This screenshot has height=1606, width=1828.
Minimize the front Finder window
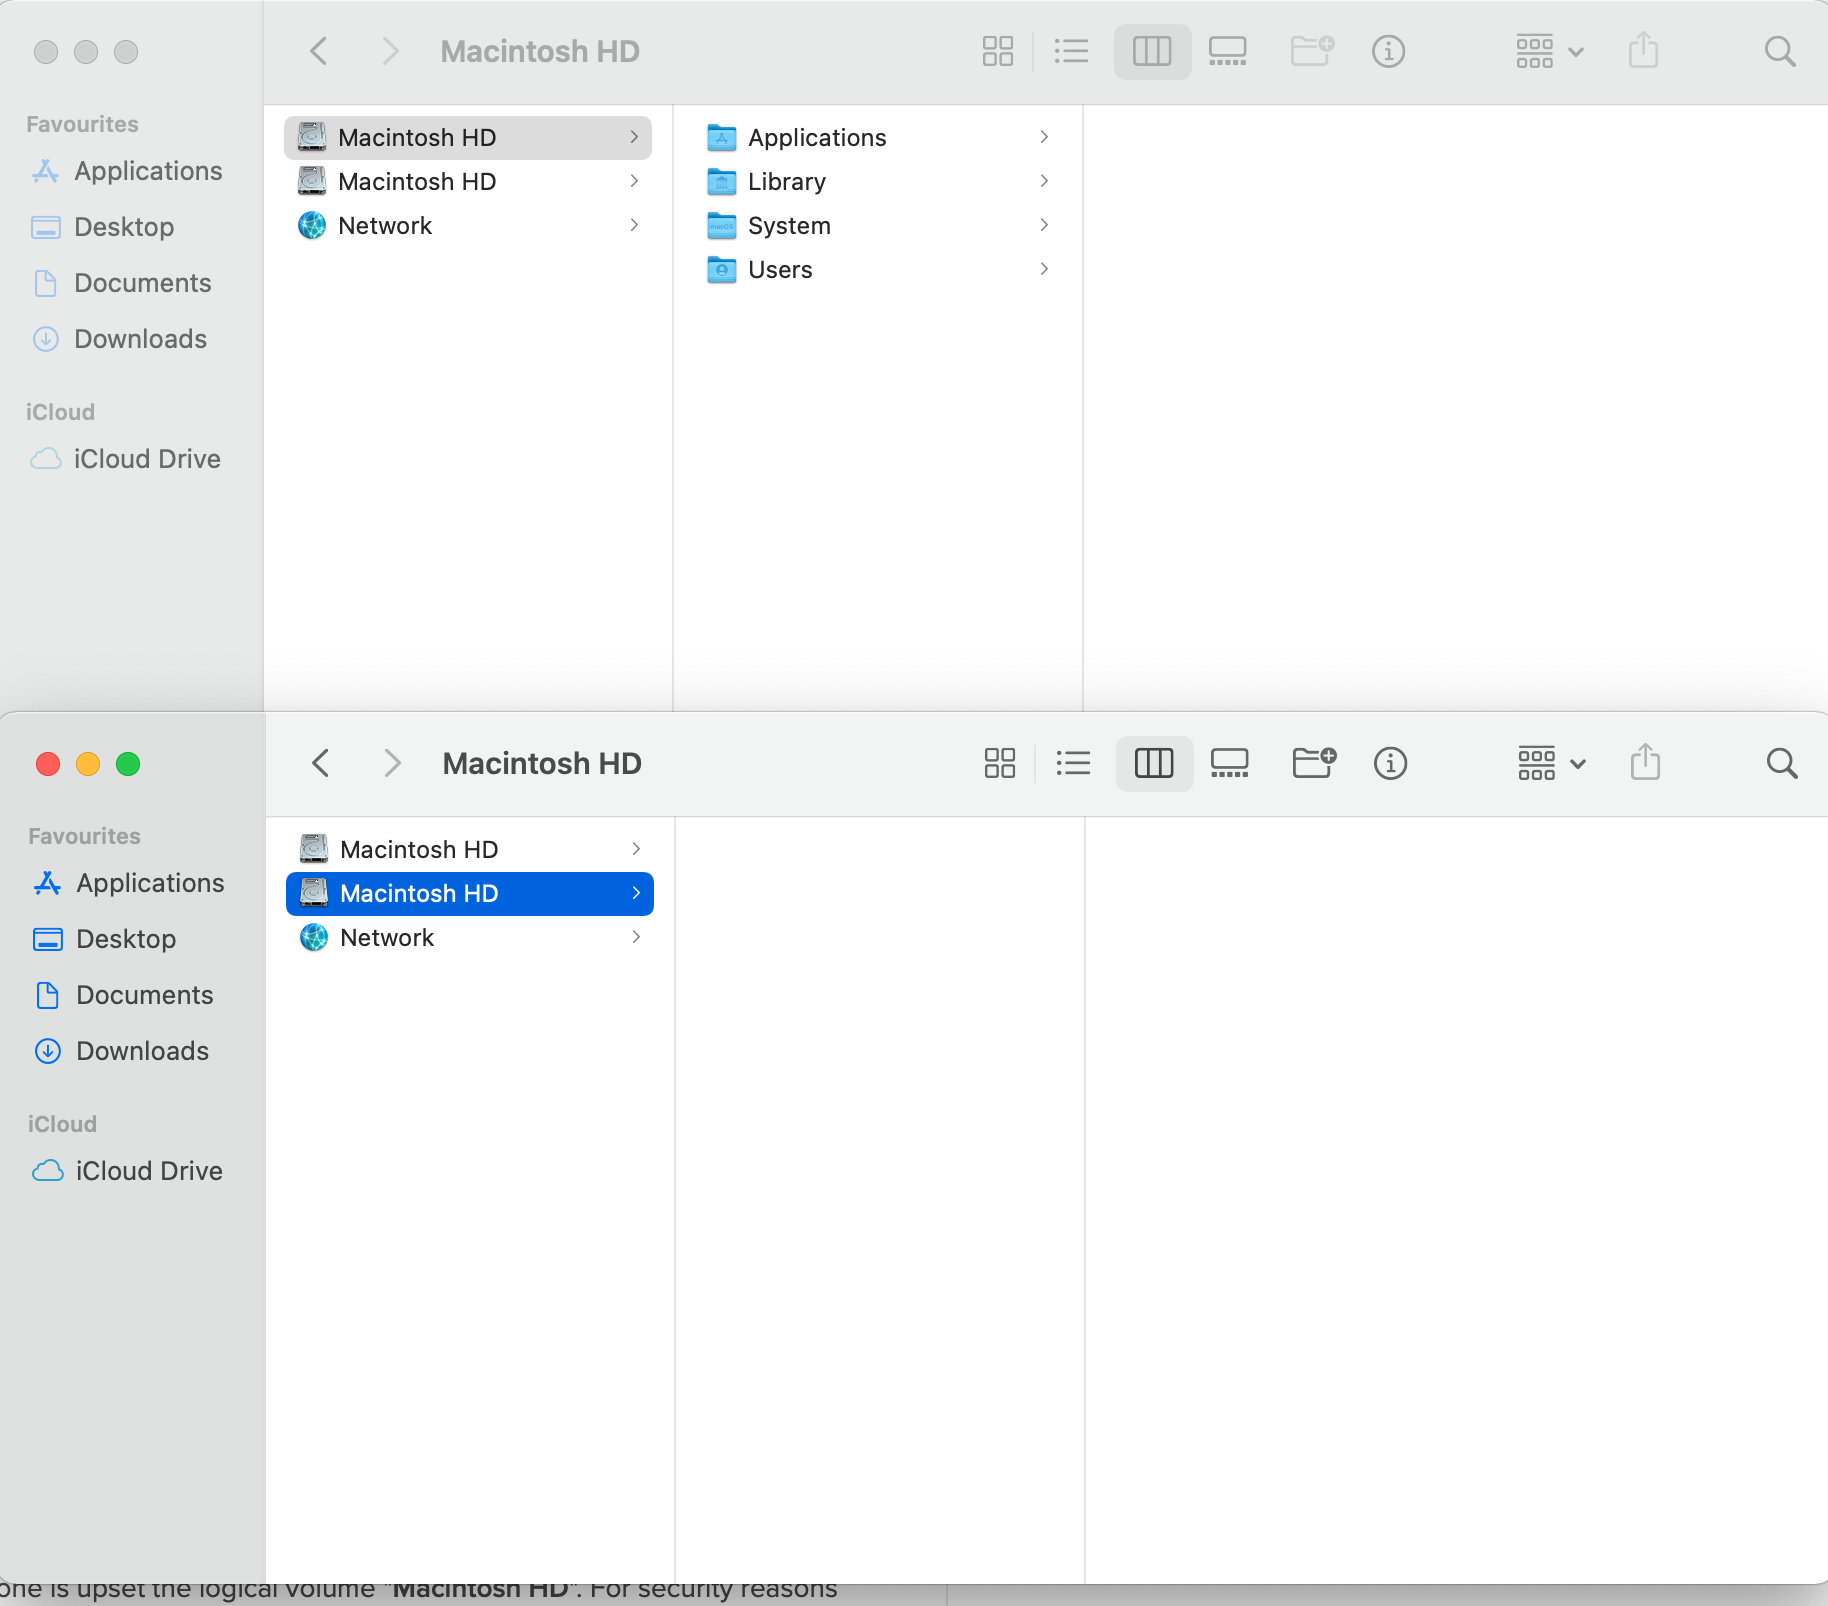coord(88,764)
